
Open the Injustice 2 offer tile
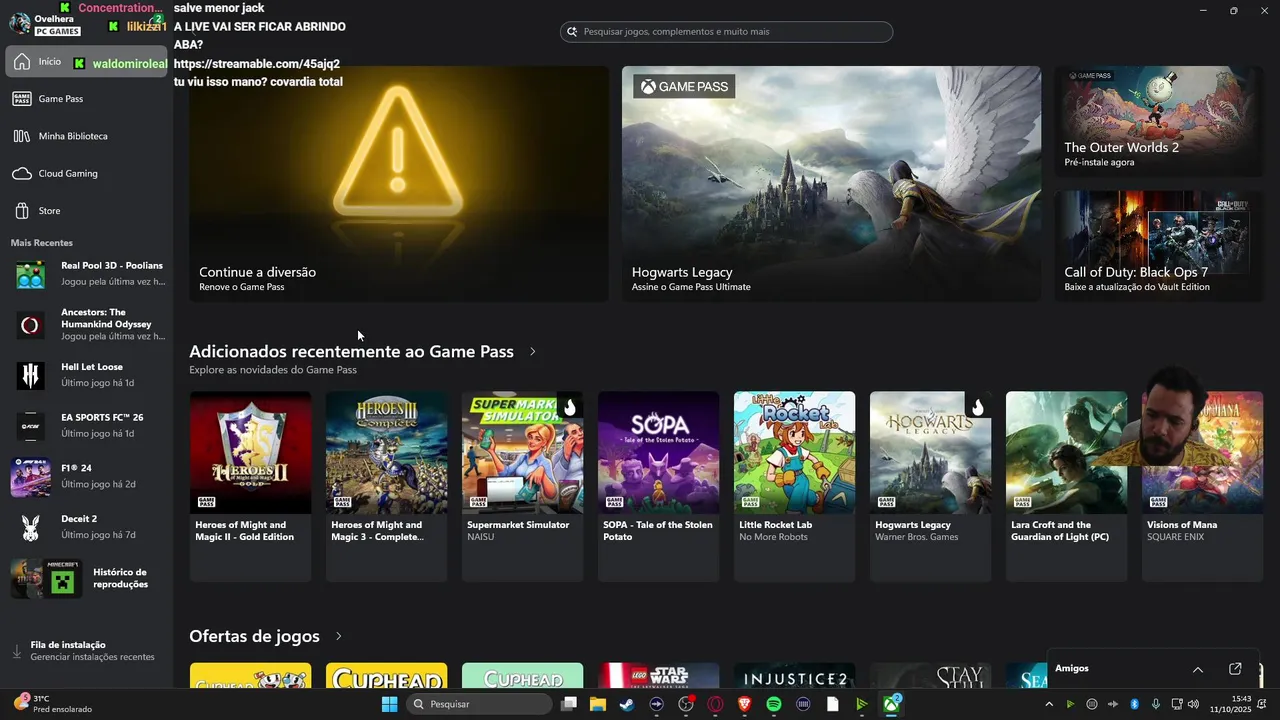coord(794,675)
